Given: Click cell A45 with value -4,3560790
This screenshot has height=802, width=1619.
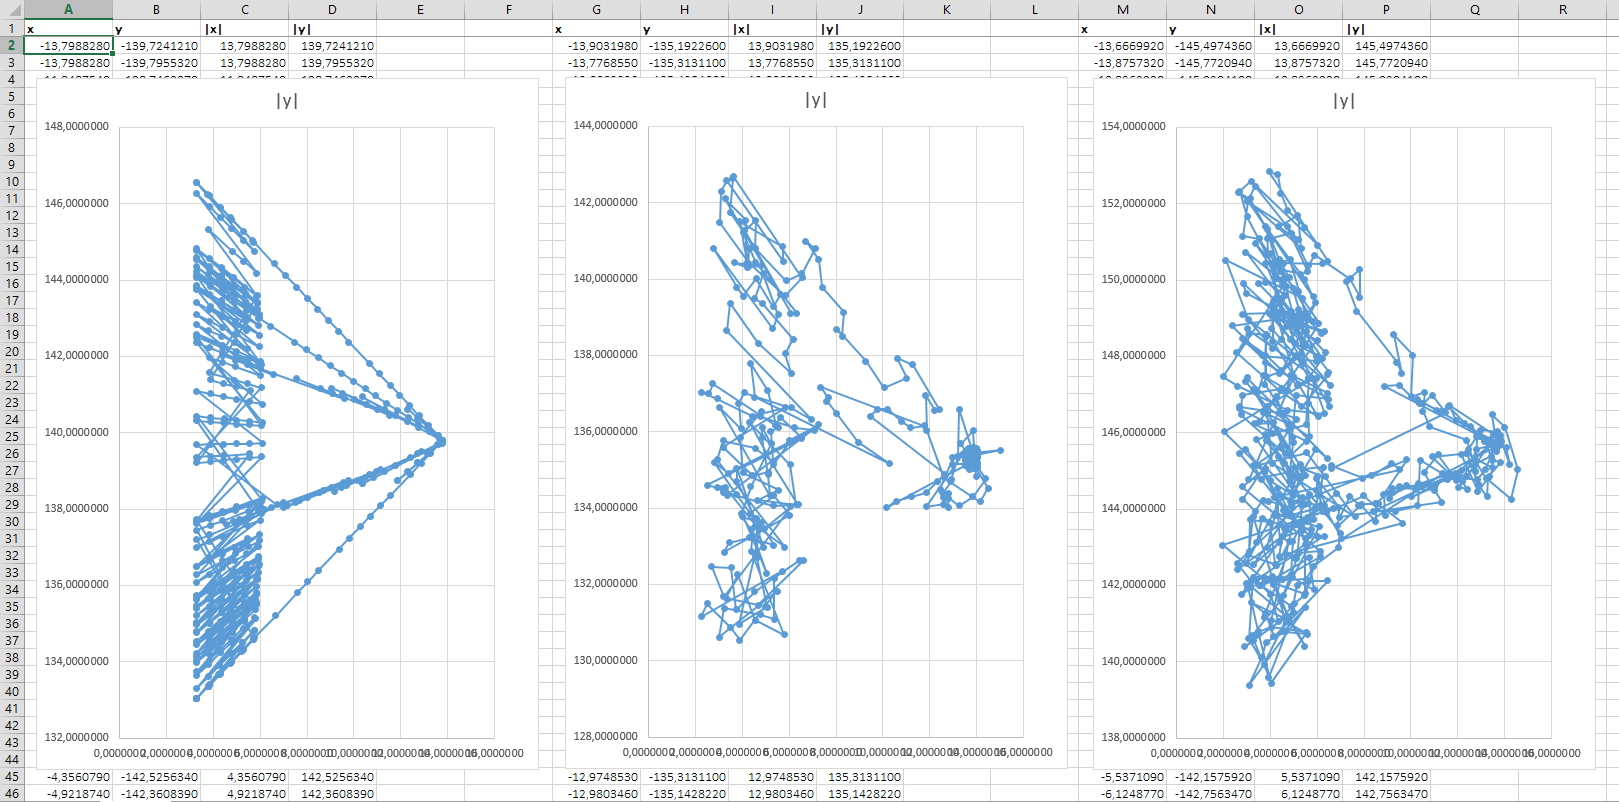Looking at the screenshot, I should point(68,776).
